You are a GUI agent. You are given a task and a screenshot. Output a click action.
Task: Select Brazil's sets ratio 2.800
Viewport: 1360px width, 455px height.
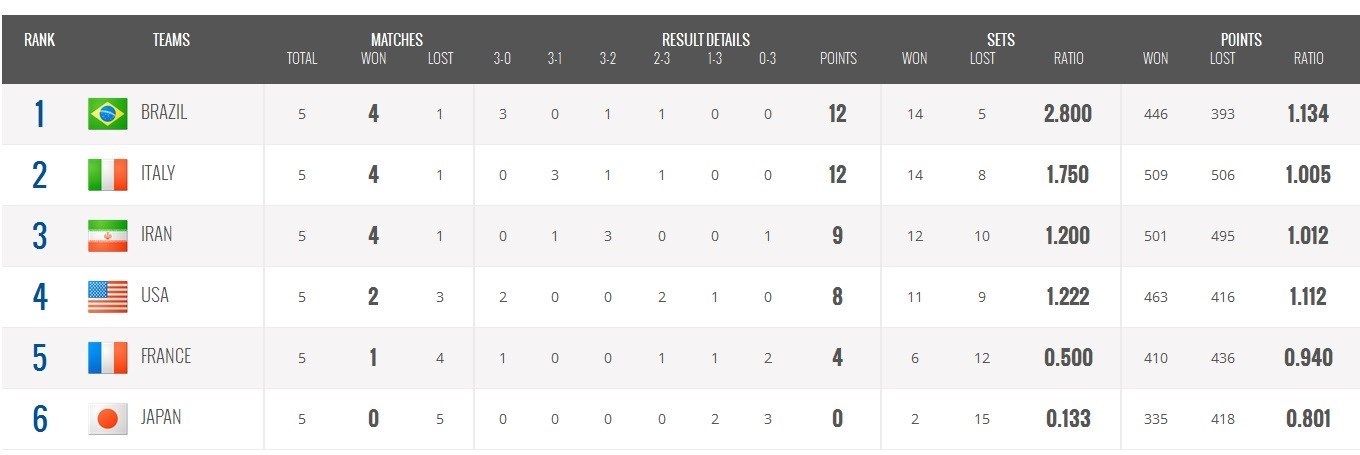pos(1068,114)
